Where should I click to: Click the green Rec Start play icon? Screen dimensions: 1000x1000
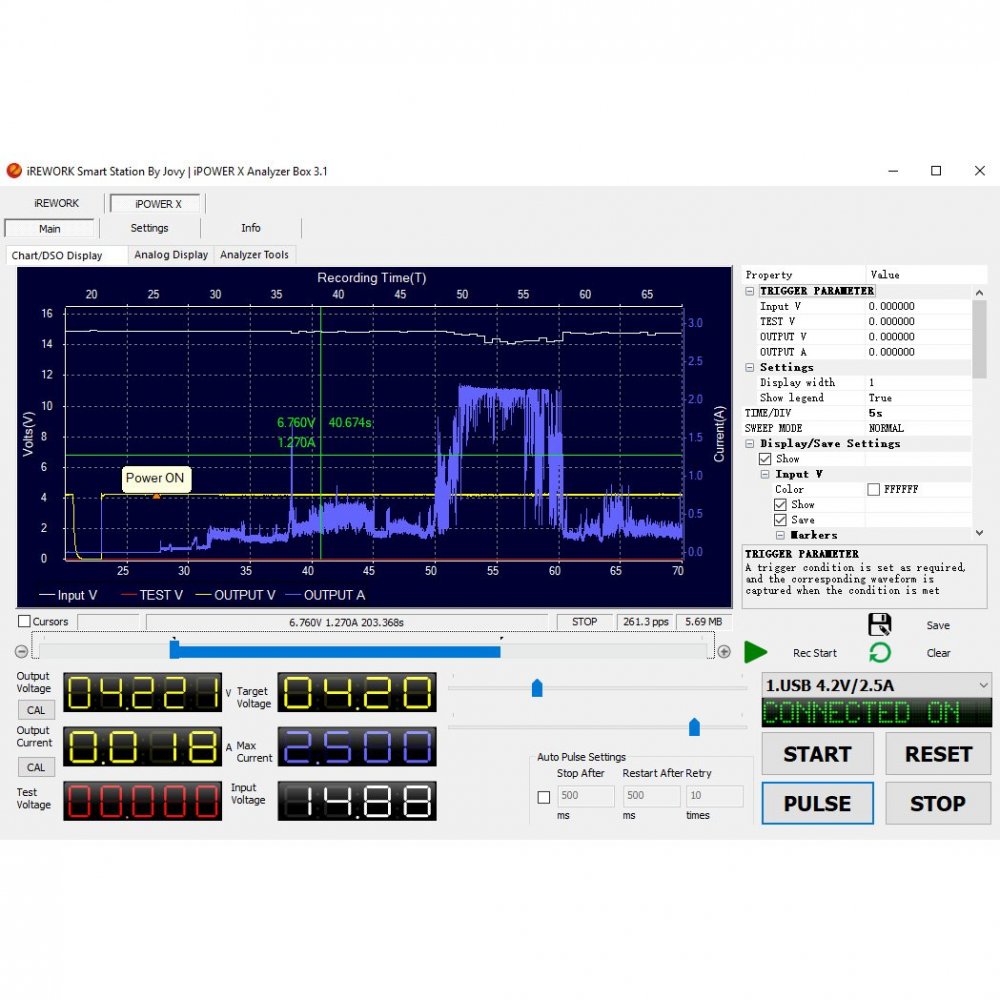[756, 652]
